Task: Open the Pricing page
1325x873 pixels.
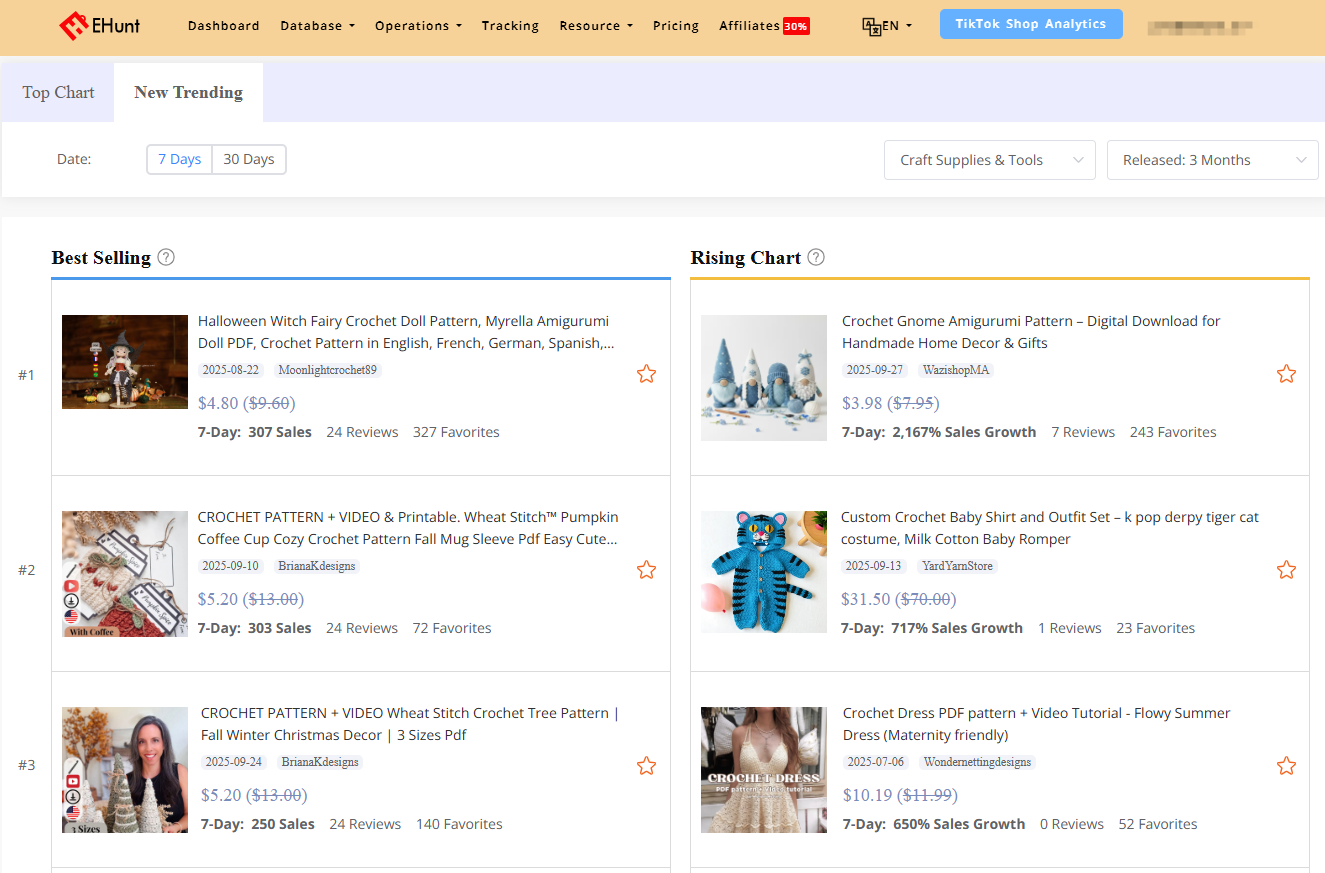Action: tap(676, 25)
